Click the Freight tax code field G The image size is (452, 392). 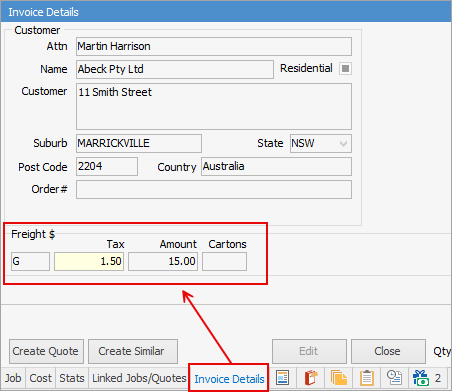click(30, 261)
